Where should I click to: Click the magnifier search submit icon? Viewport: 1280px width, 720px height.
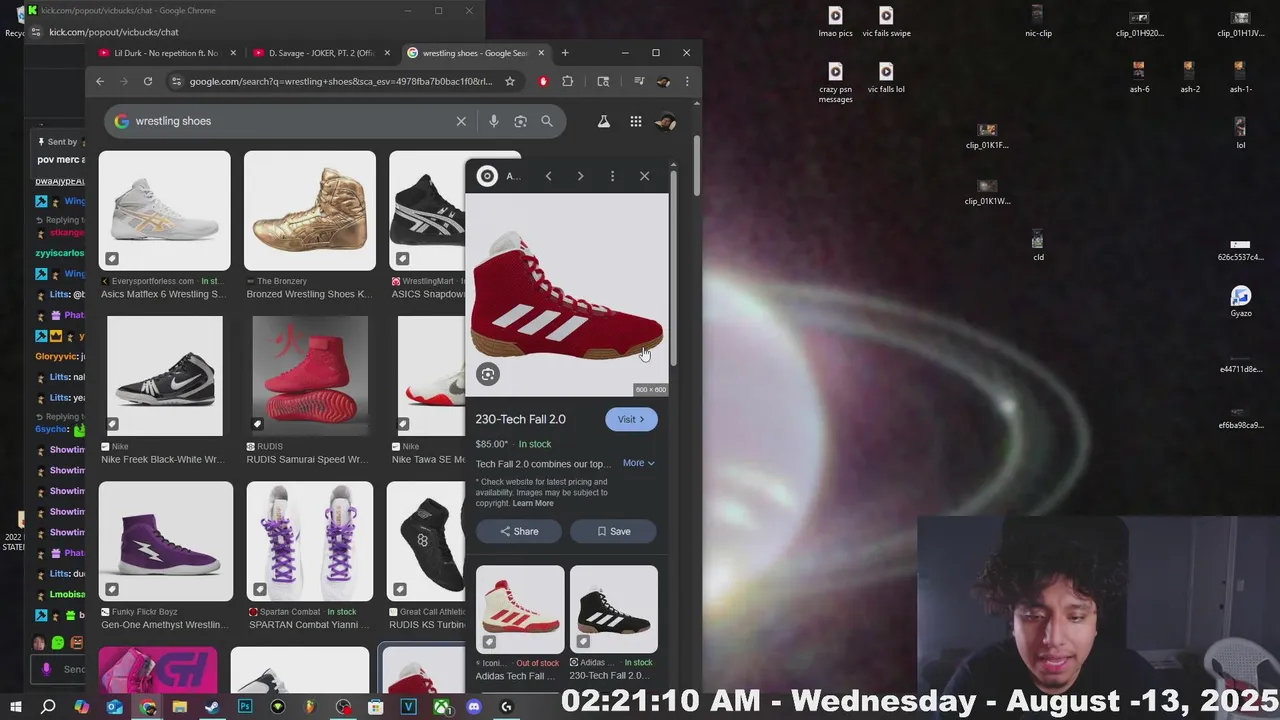tap(547, 121)
